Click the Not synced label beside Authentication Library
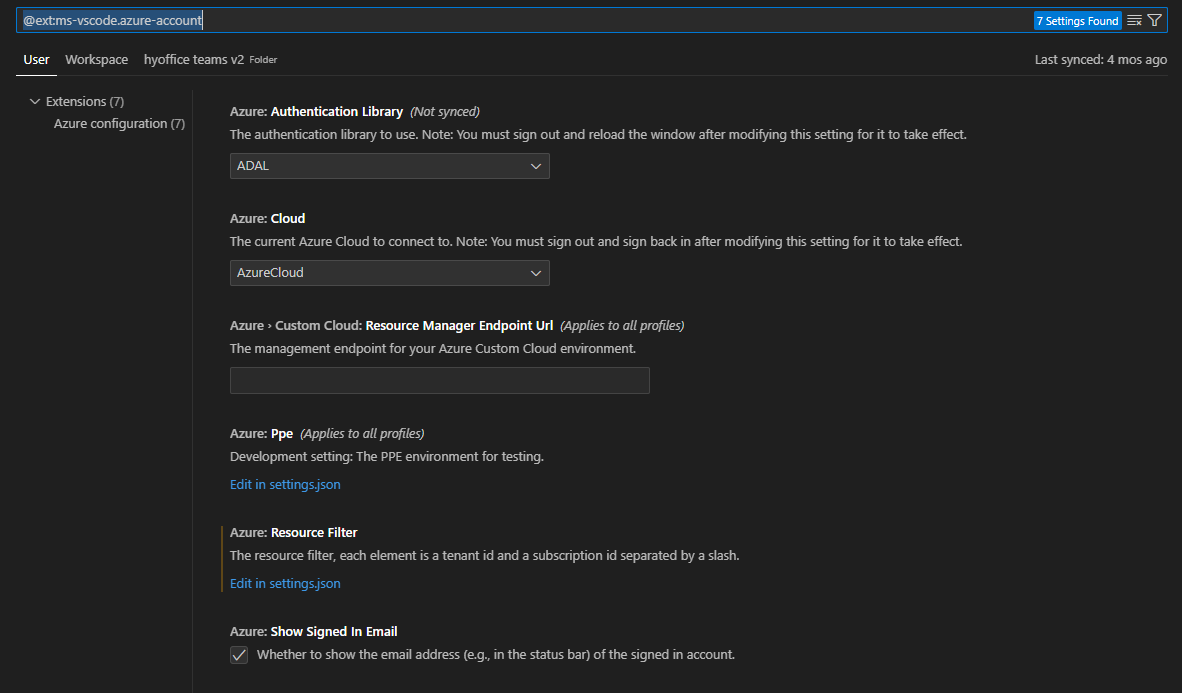1182x693 pixels. (x=444, y=111)
